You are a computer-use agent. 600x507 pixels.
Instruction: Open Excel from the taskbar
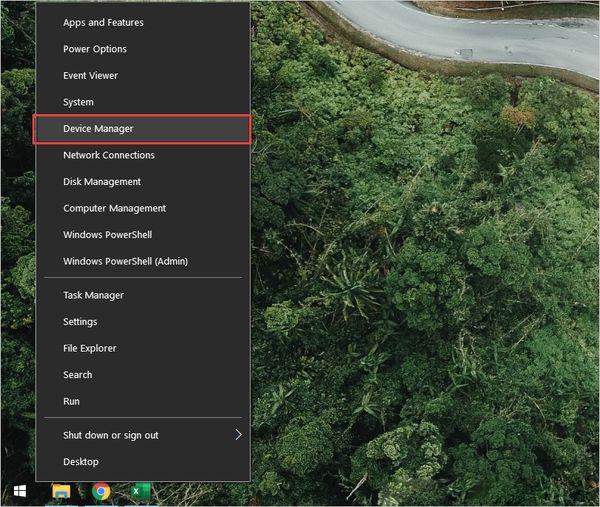click(x=136, y=492)
